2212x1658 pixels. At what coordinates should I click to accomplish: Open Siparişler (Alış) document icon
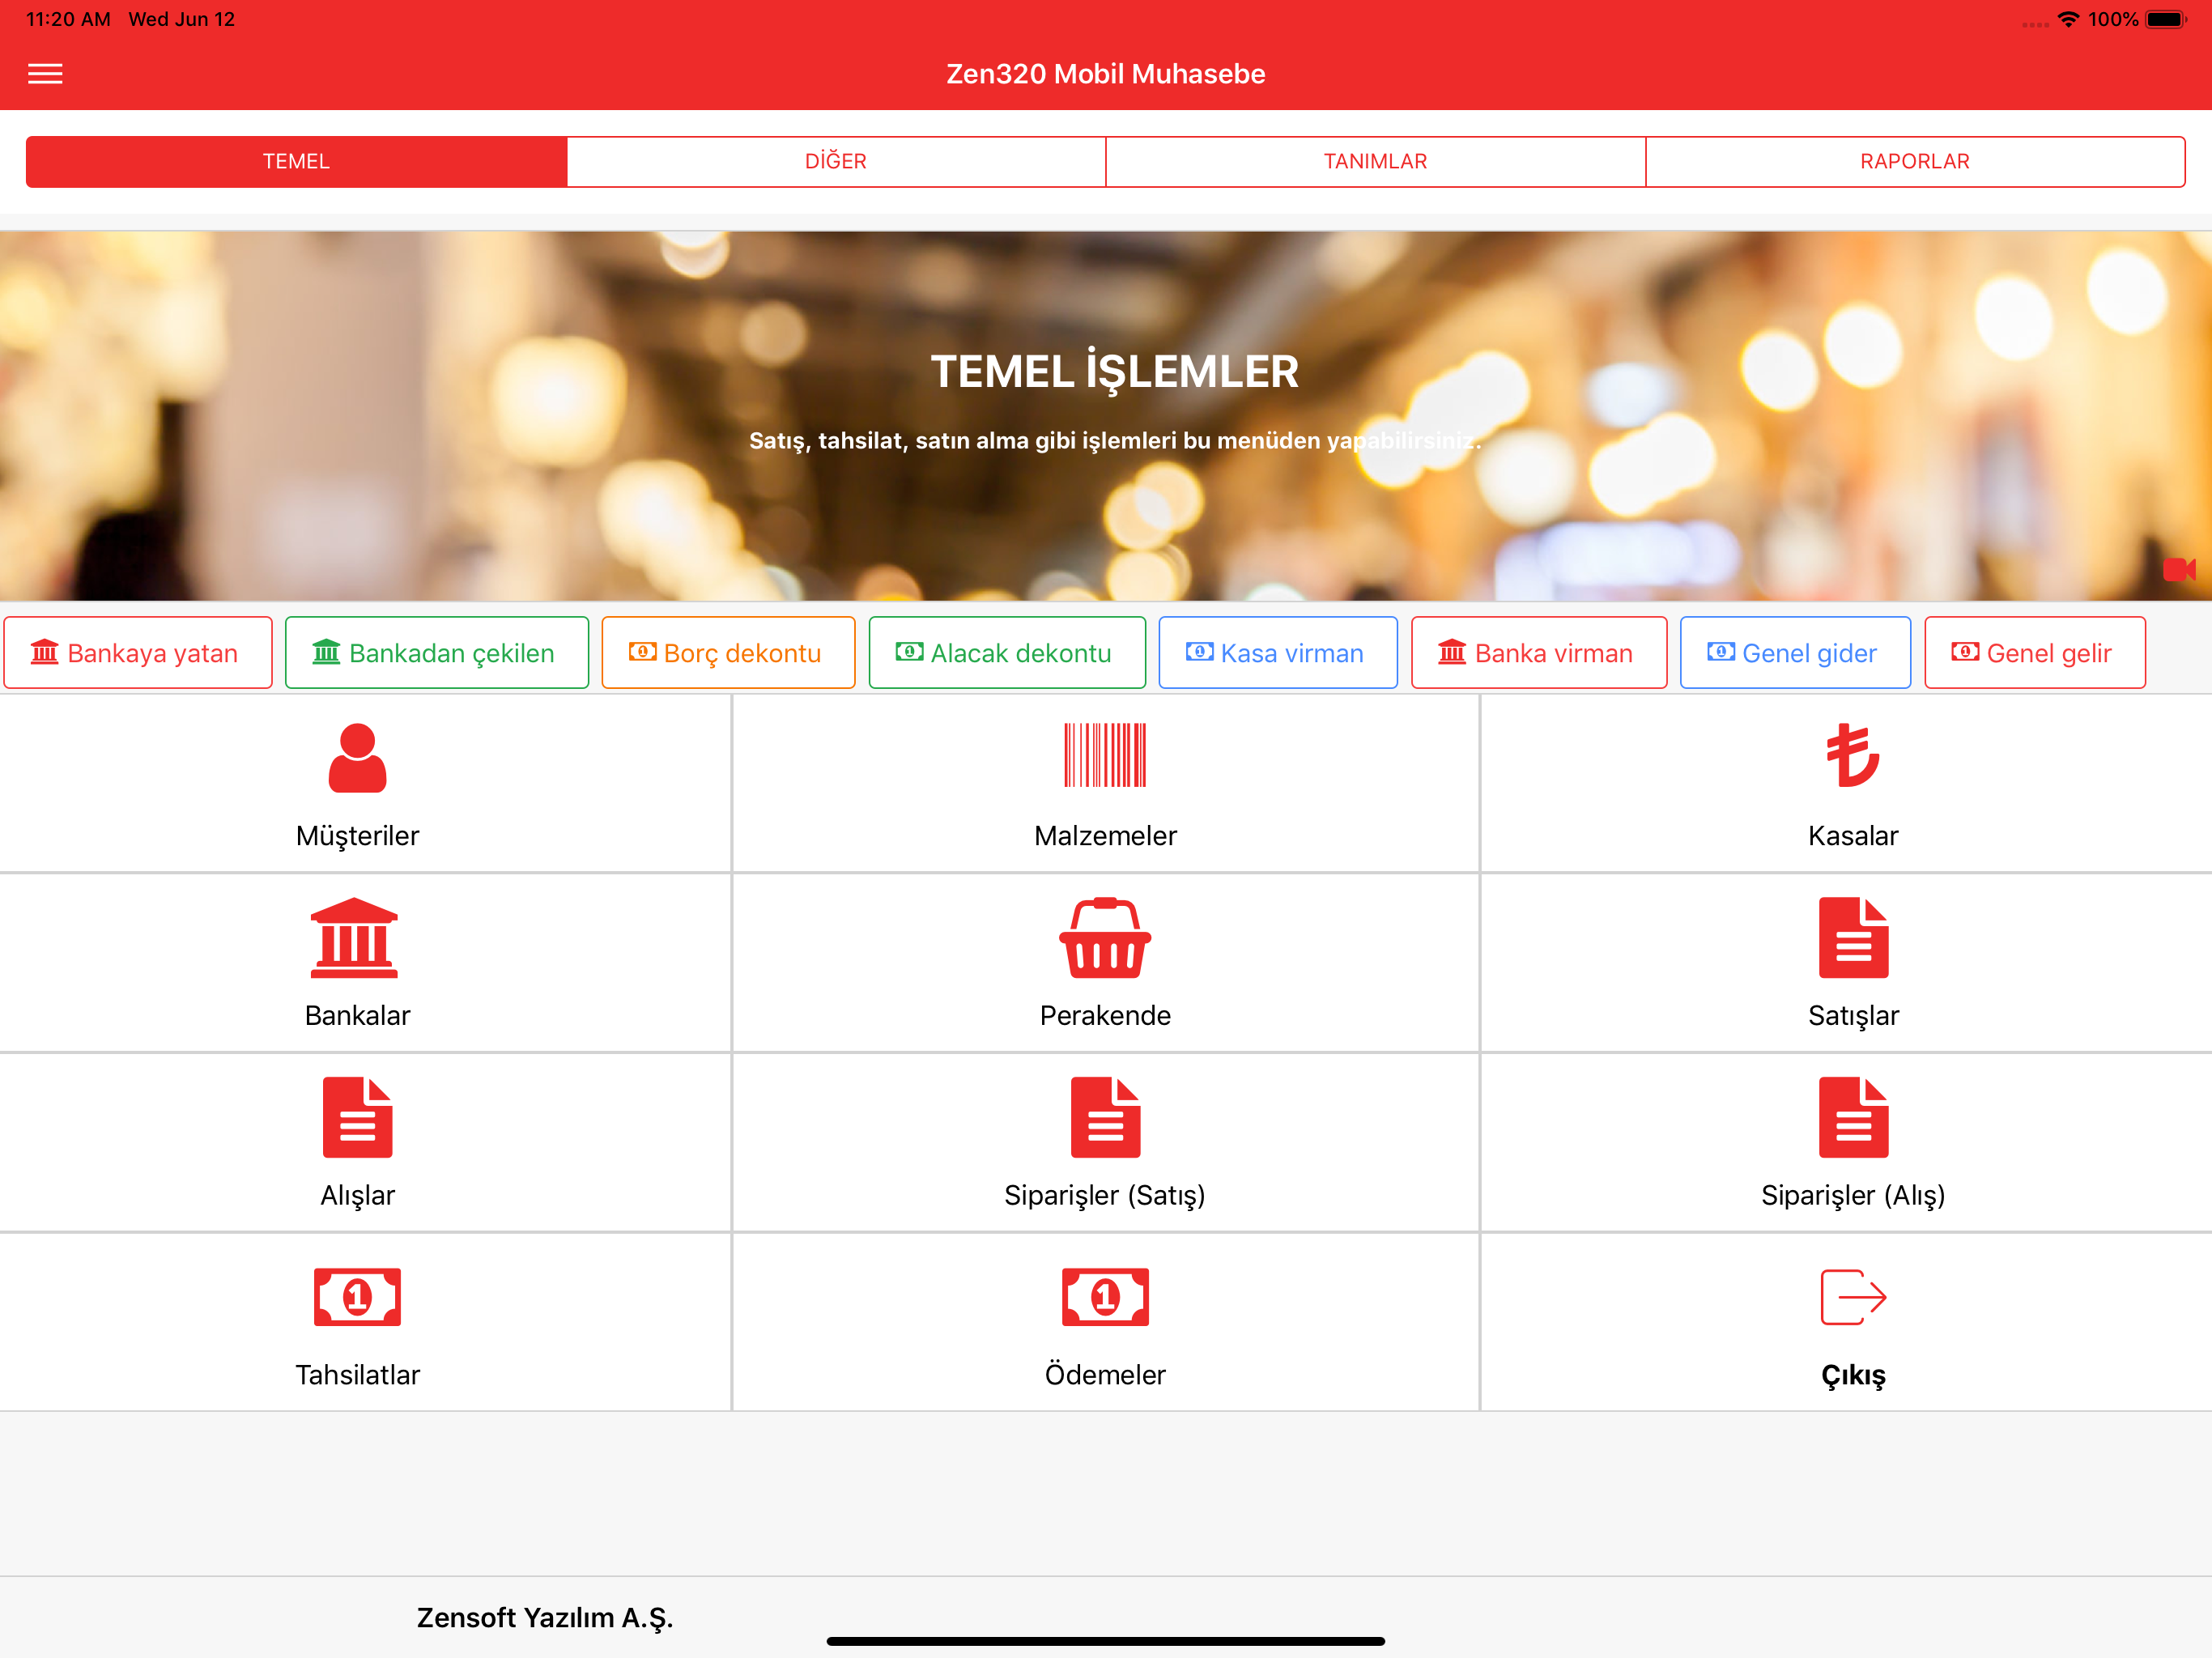pos(1853,1117)
